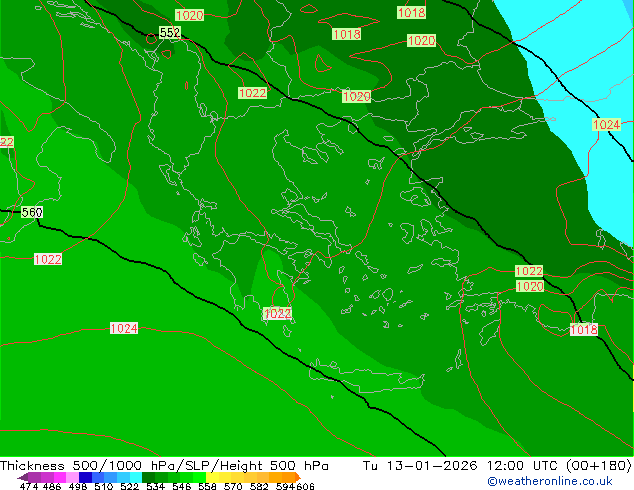Click the legend value 474
Screen dimensions: 634x490
pos(29,486)
